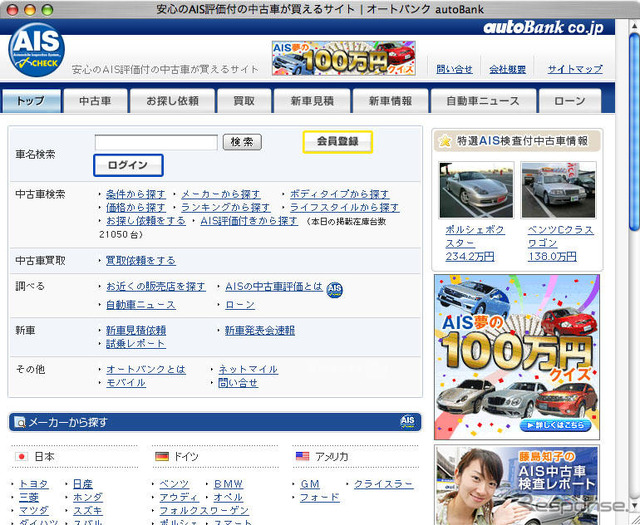
Task: Click GM maker link
Action: (x=310, y=484)
